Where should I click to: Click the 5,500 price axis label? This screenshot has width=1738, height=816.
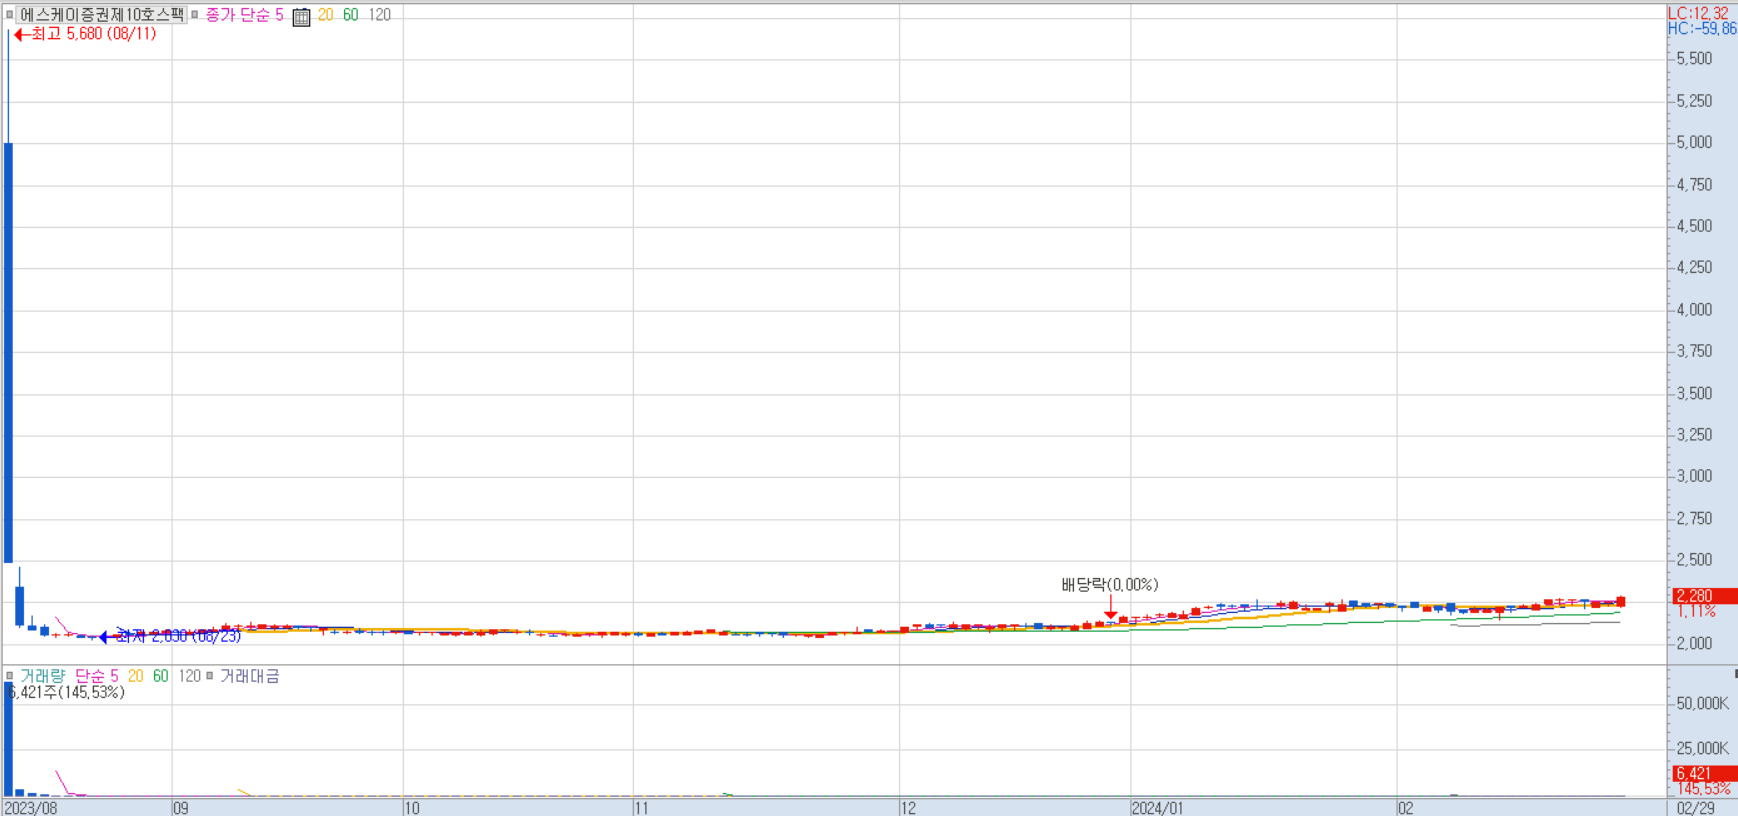click(x=1694, y=59)
